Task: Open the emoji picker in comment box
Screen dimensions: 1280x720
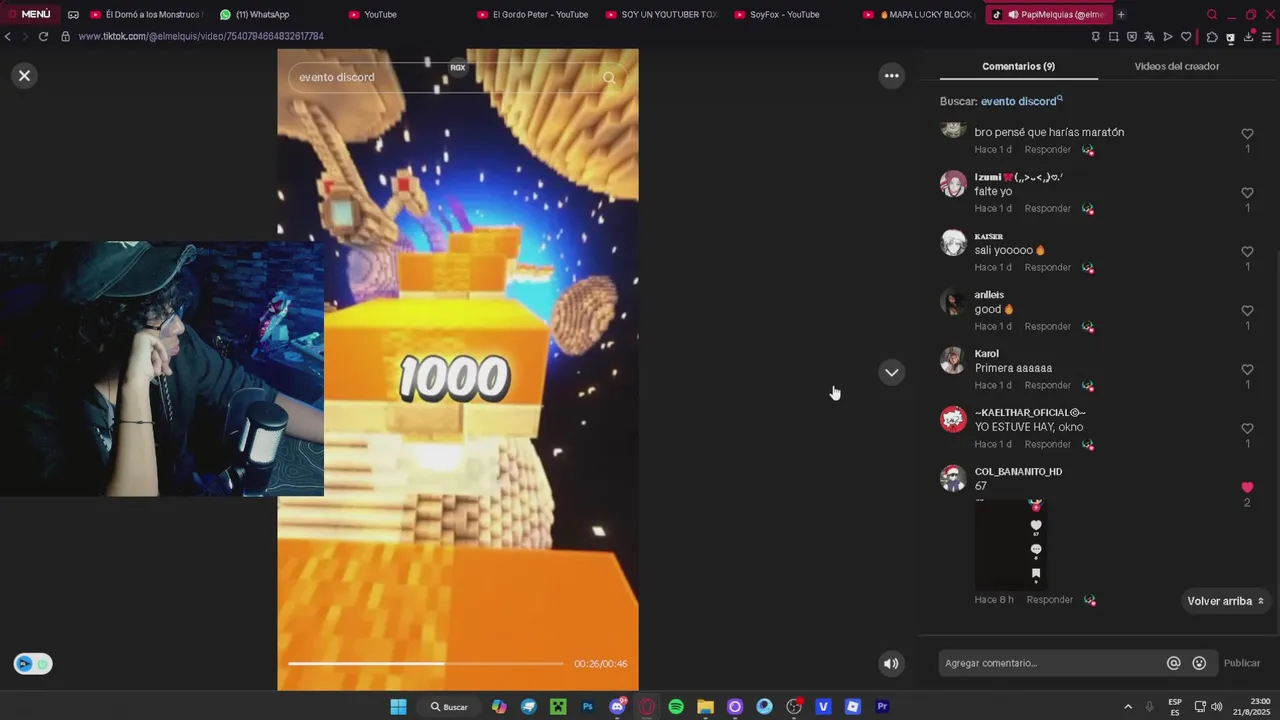Action: [x=1199, y=663]
